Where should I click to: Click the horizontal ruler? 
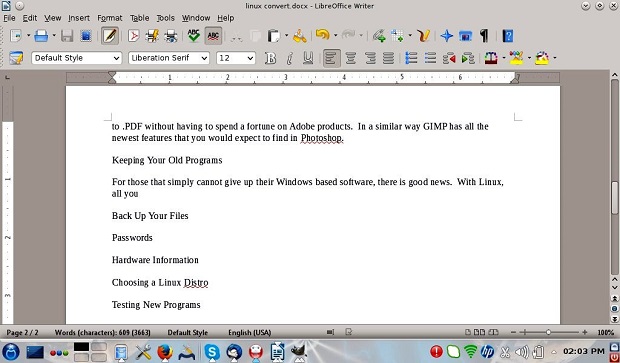(313, 78)
